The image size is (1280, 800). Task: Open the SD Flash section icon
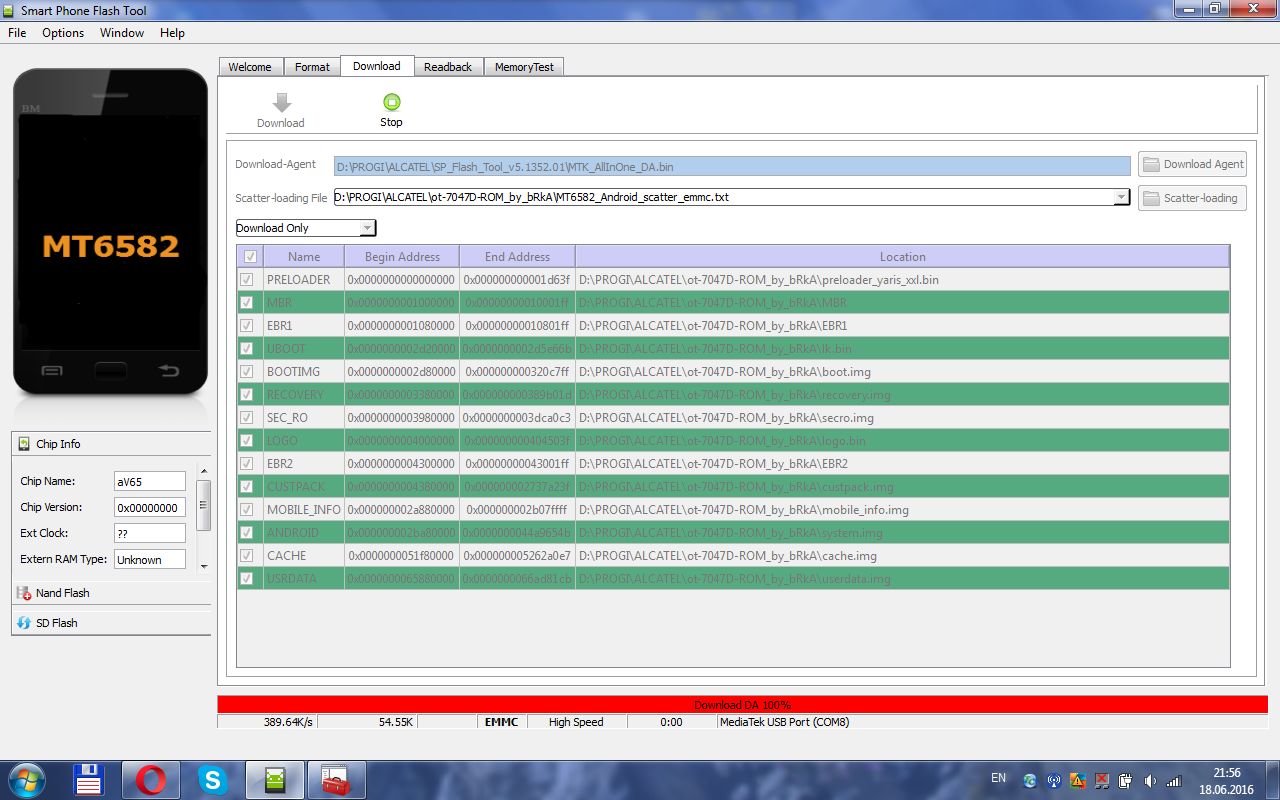(x=24, y=623)
